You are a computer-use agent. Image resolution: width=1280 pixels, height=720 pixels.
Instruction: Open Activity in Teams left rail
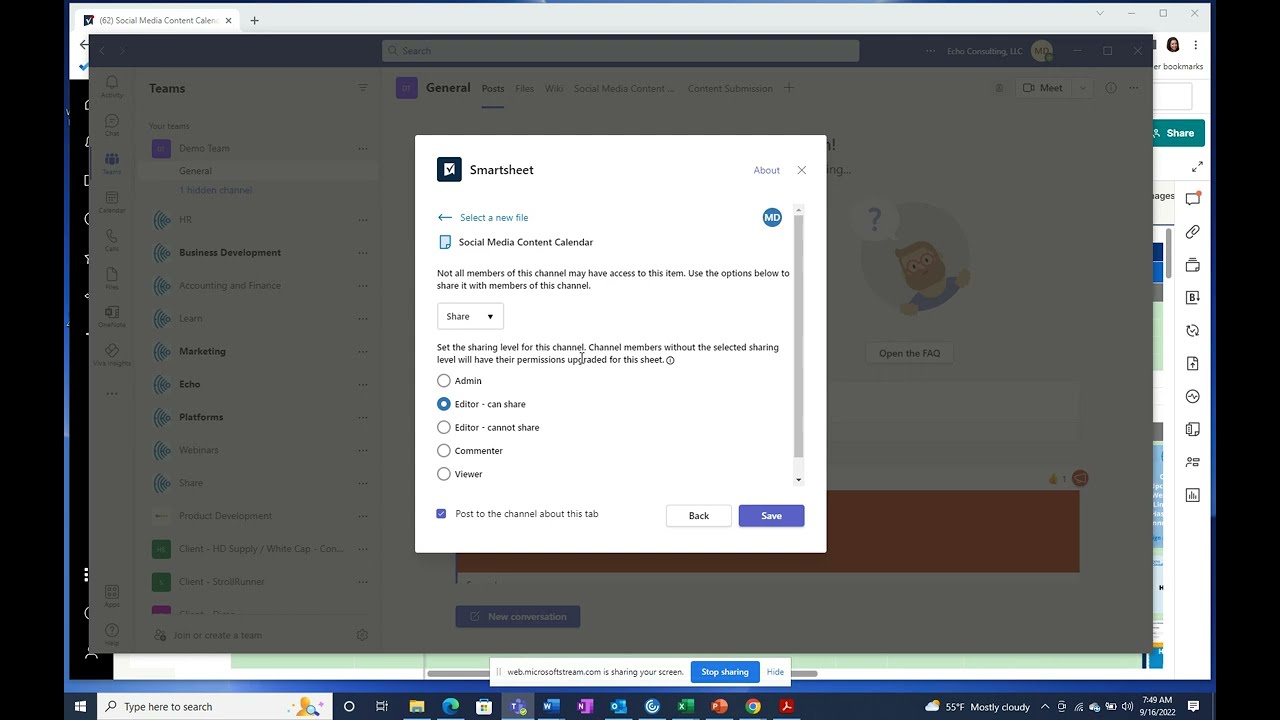(x=112, y=86)
